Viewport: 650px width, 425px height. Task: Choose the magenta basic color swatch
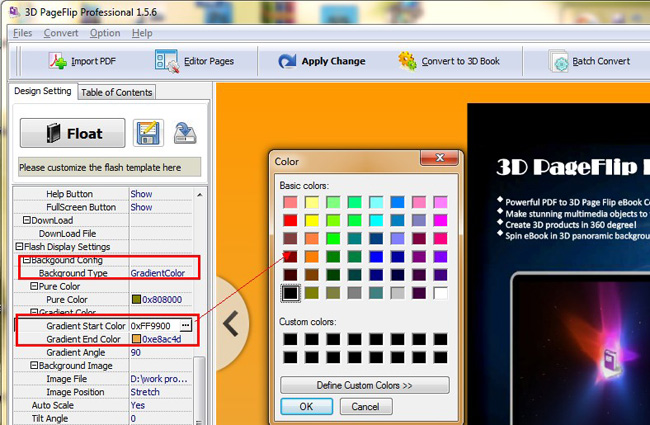[440, 220]
